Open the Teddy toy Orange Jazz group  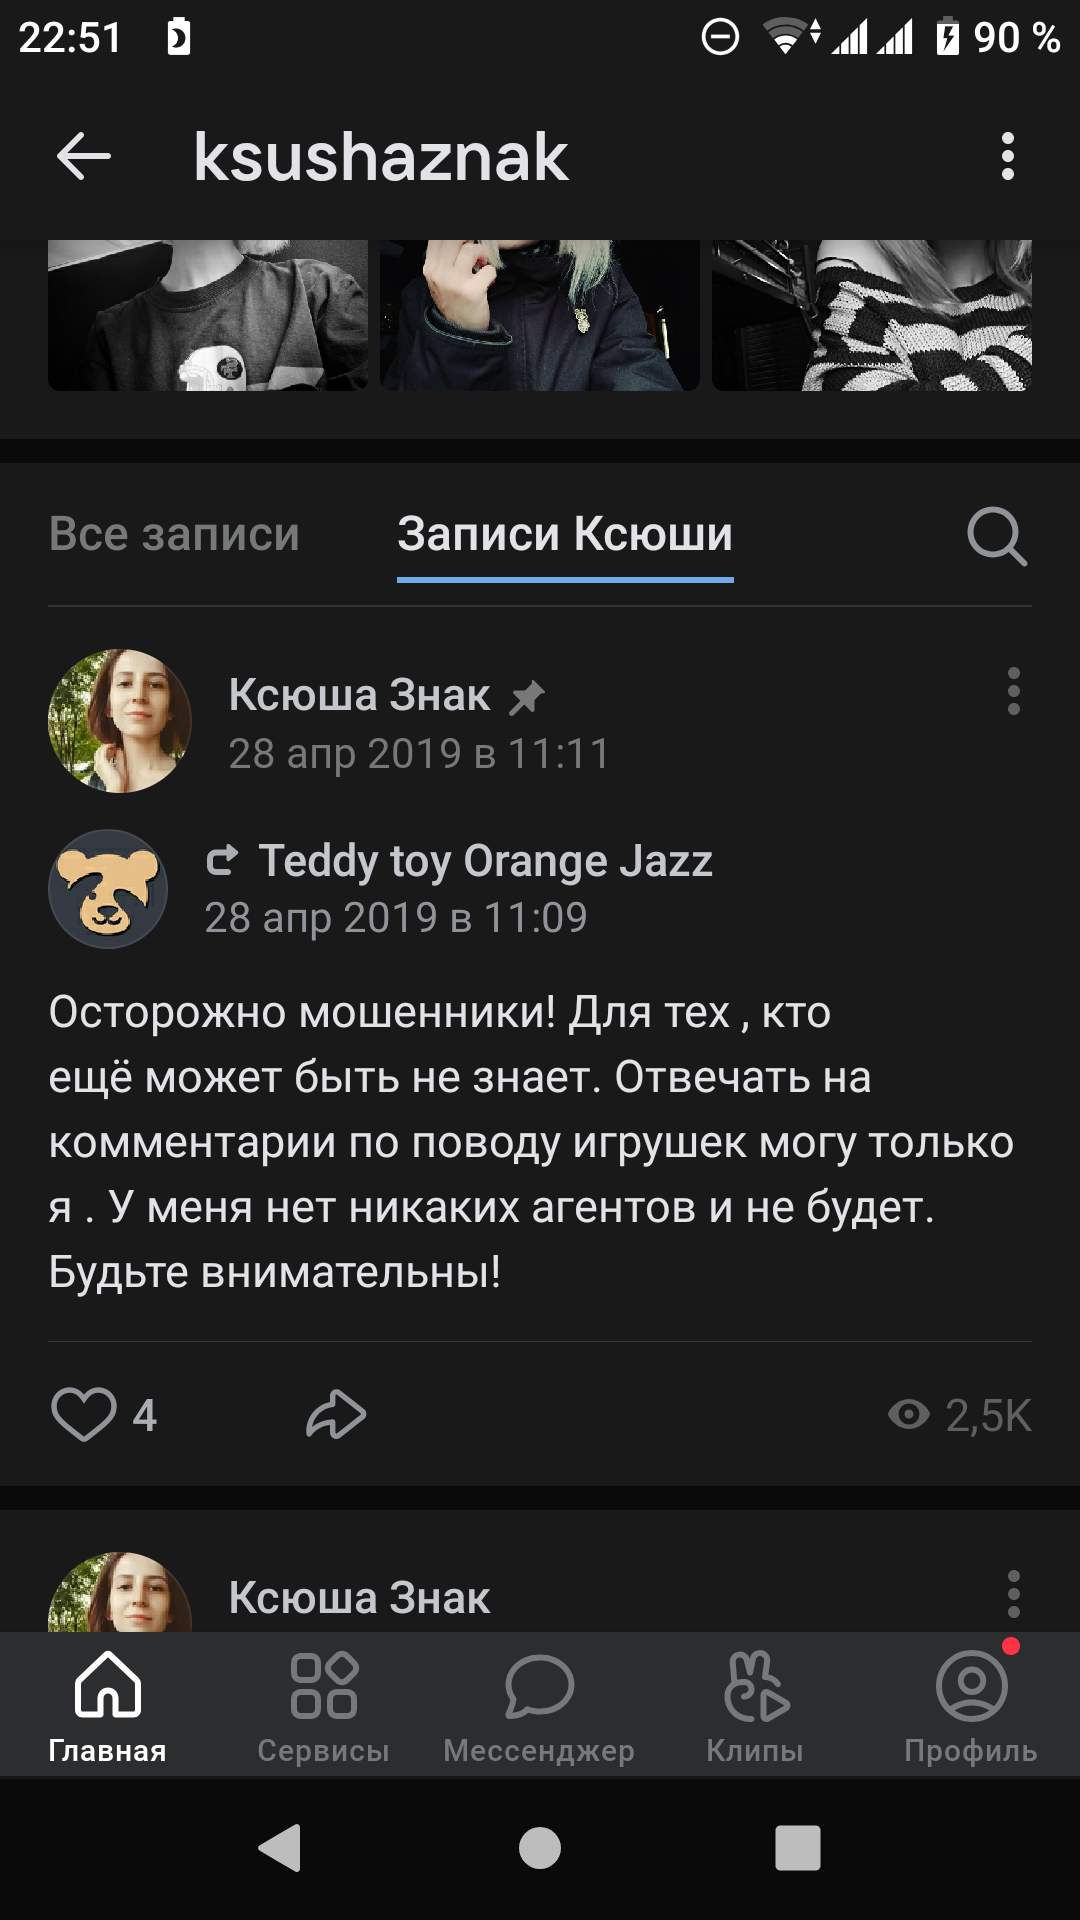[485, 861]
